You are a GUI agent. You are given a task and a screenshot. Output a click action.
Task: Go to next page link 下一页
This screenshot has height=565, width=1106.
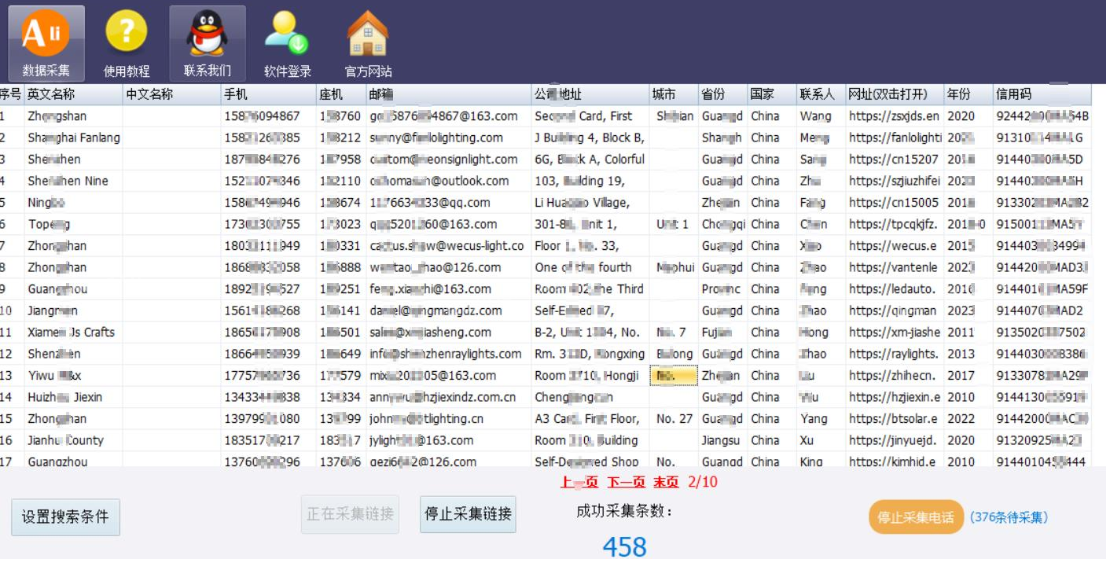click(626, 482)
